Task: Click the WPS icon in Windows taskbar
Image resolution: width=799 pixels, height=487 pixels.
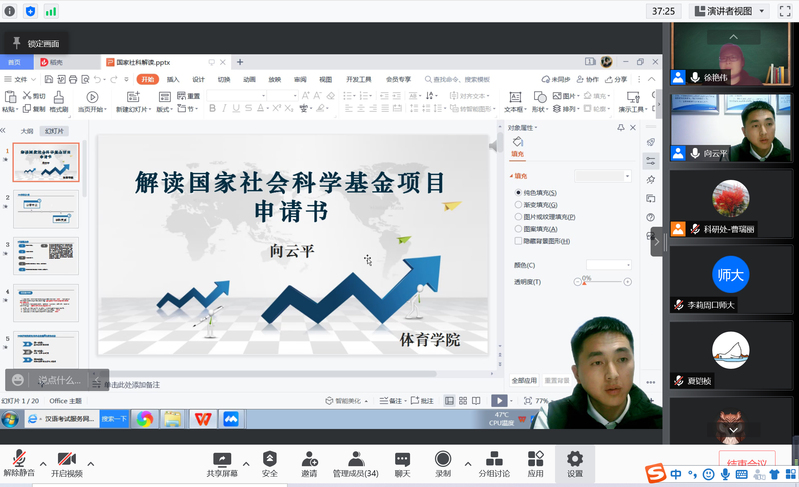Action: pyautogui.click(x=203, y=419)
